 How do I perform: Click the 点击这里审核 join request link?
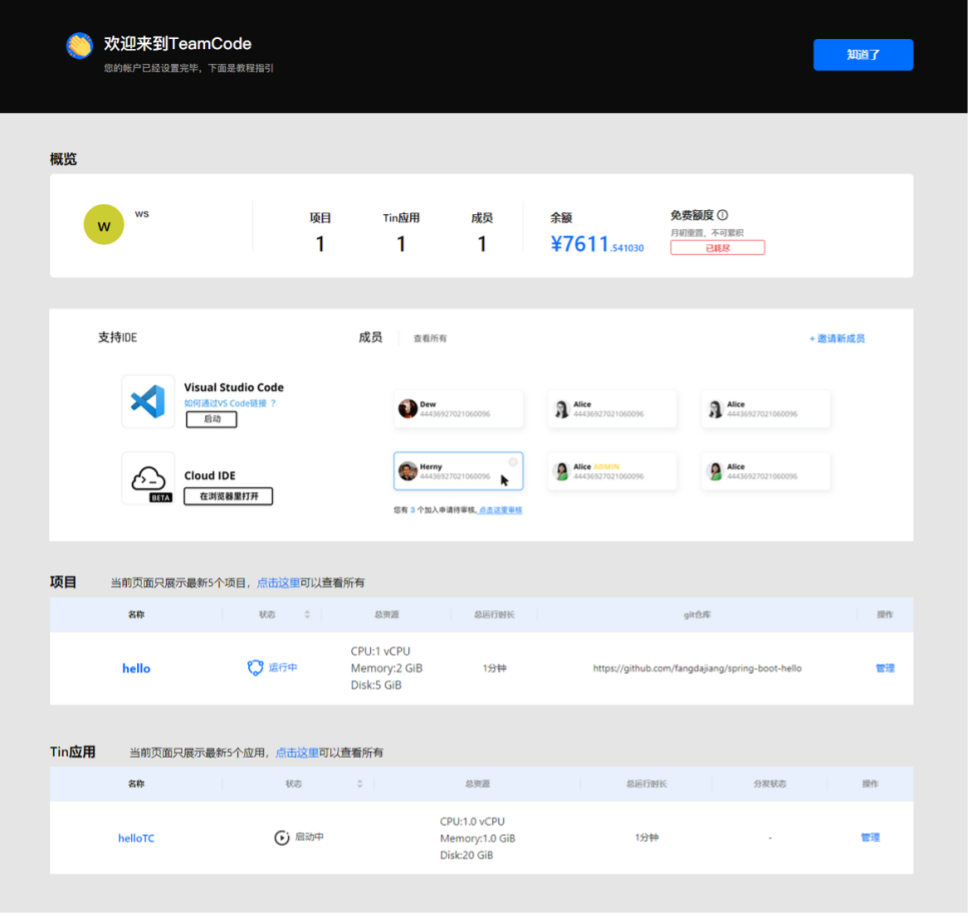pos(502,511)
